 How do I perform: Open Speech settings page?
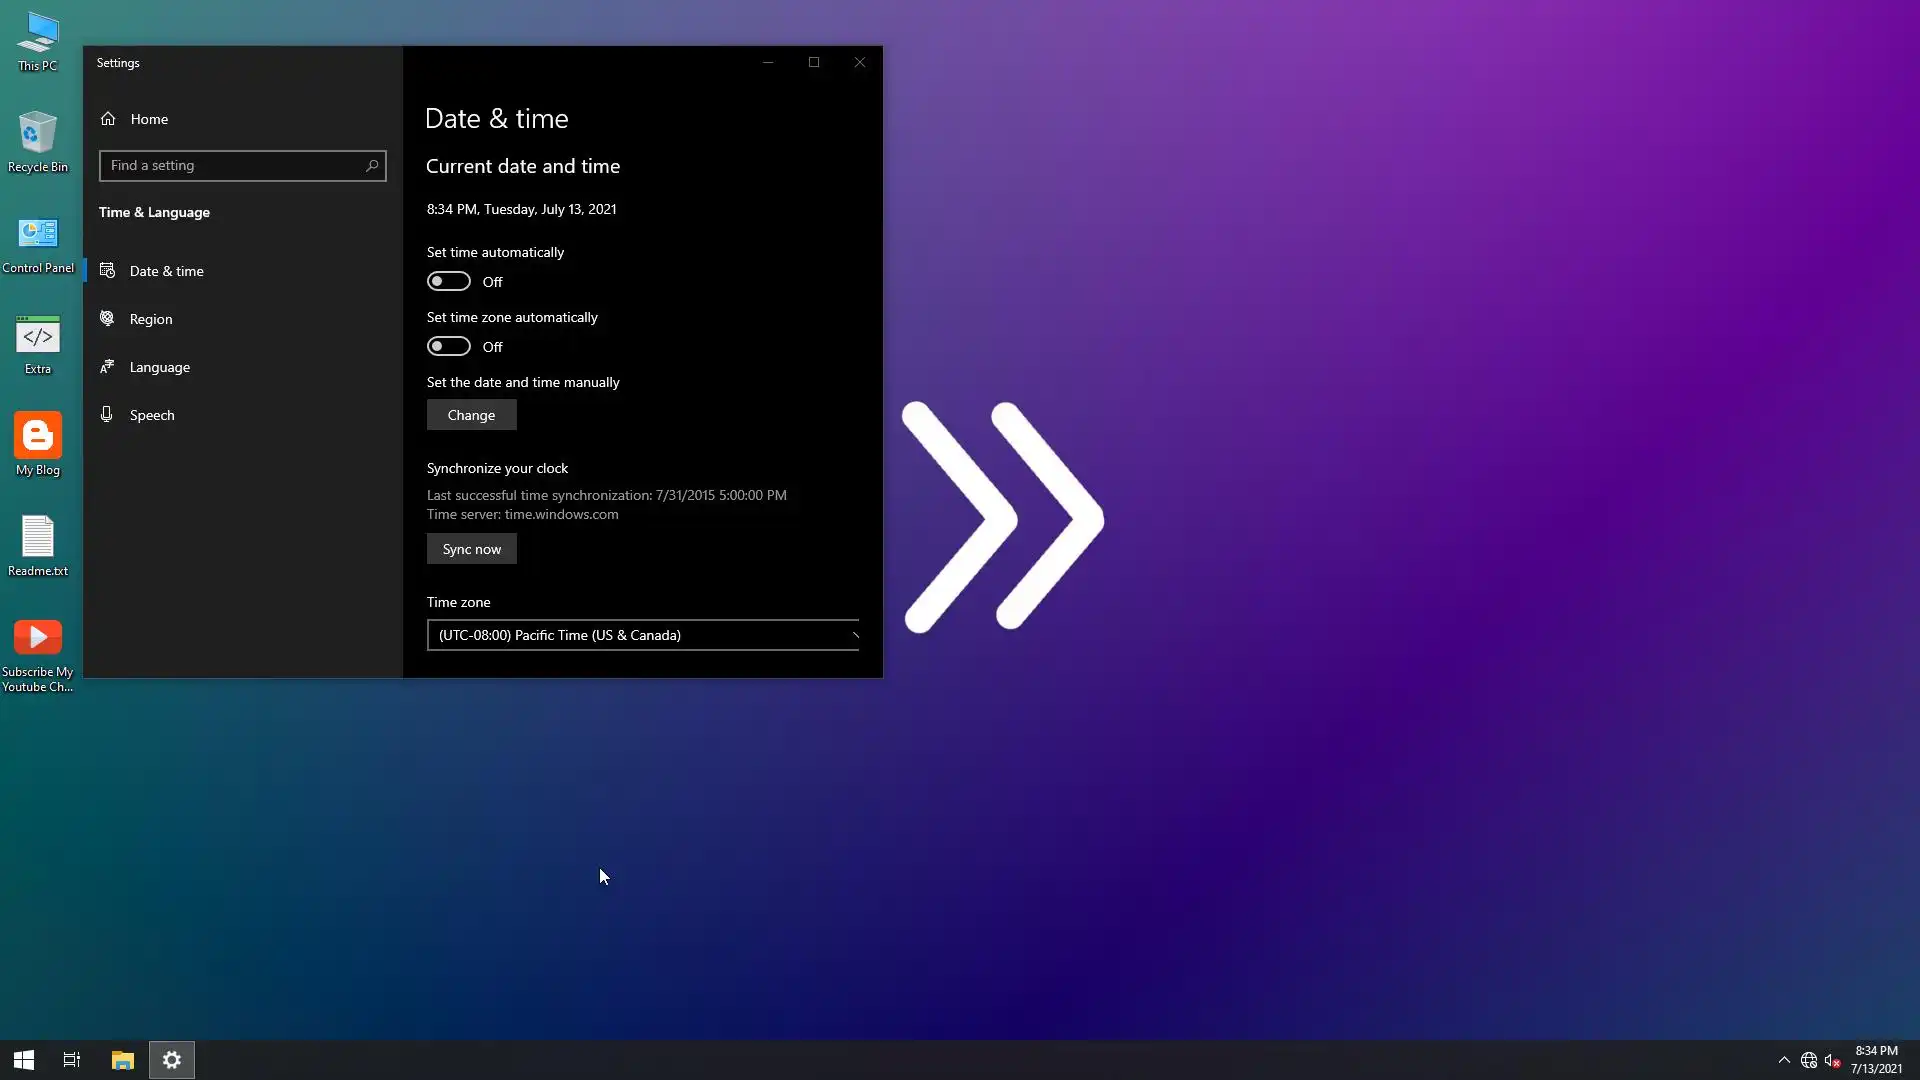[152, 415]
